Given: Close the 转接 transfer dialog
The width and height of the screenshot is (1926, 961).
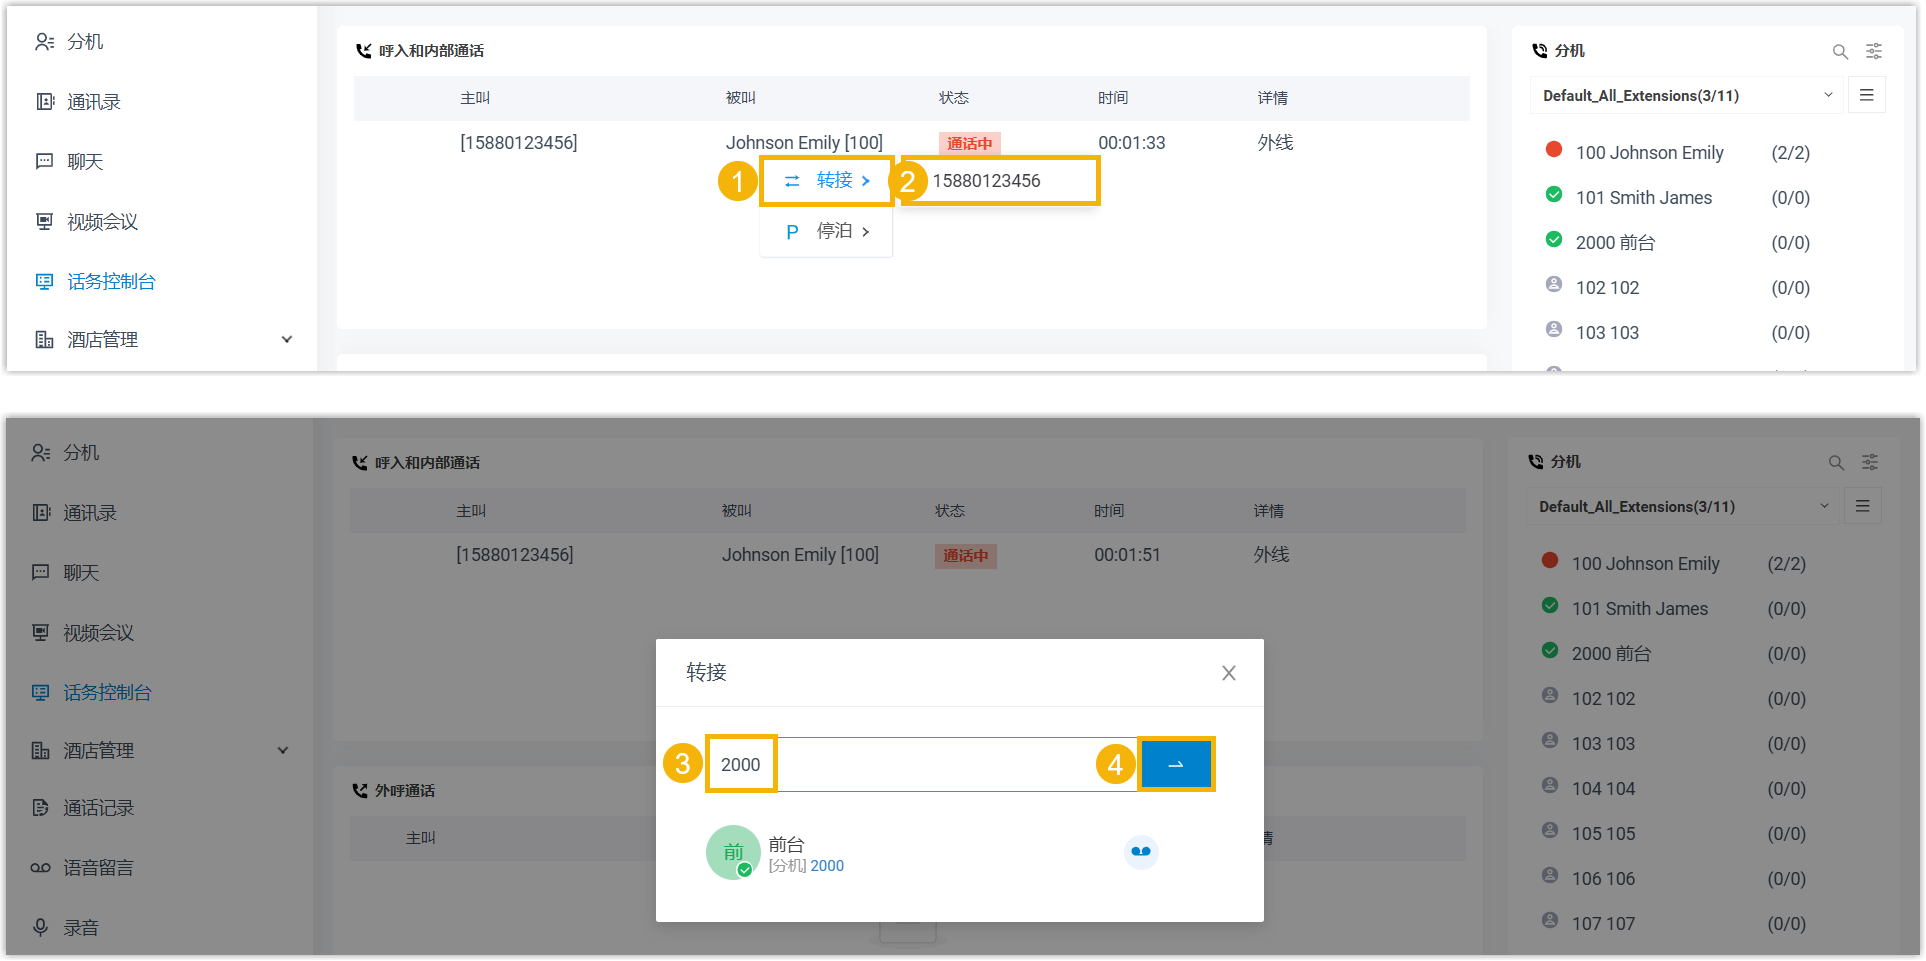Looking at the screenshot, I should 1228,673.
